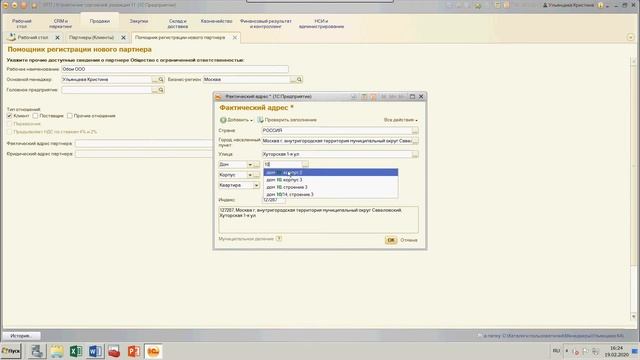640x360 pixels.
Task: Open selection button for Улица field
Action: coord(415,154)
